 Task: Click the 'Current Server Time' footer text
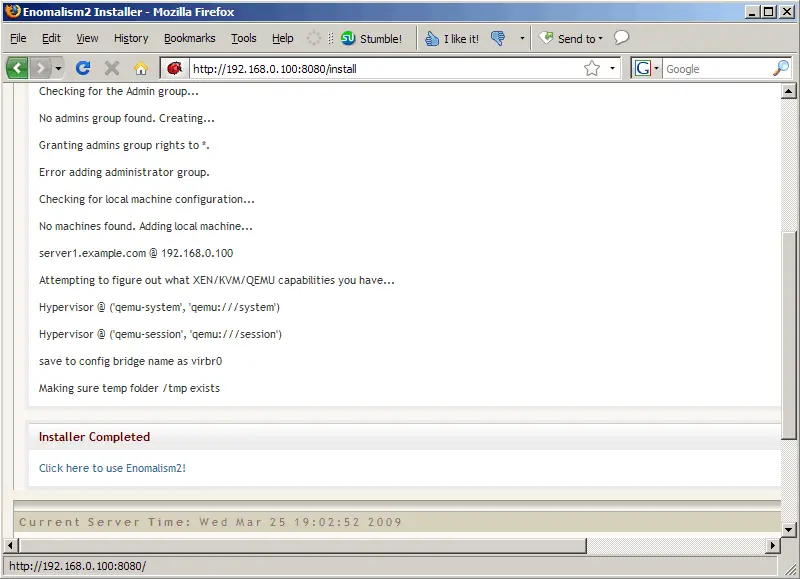point(210,522)
